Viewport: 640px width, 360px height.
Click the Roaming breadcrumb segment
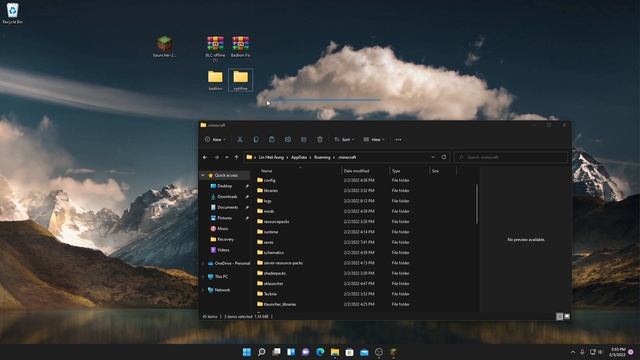point(322,157)
